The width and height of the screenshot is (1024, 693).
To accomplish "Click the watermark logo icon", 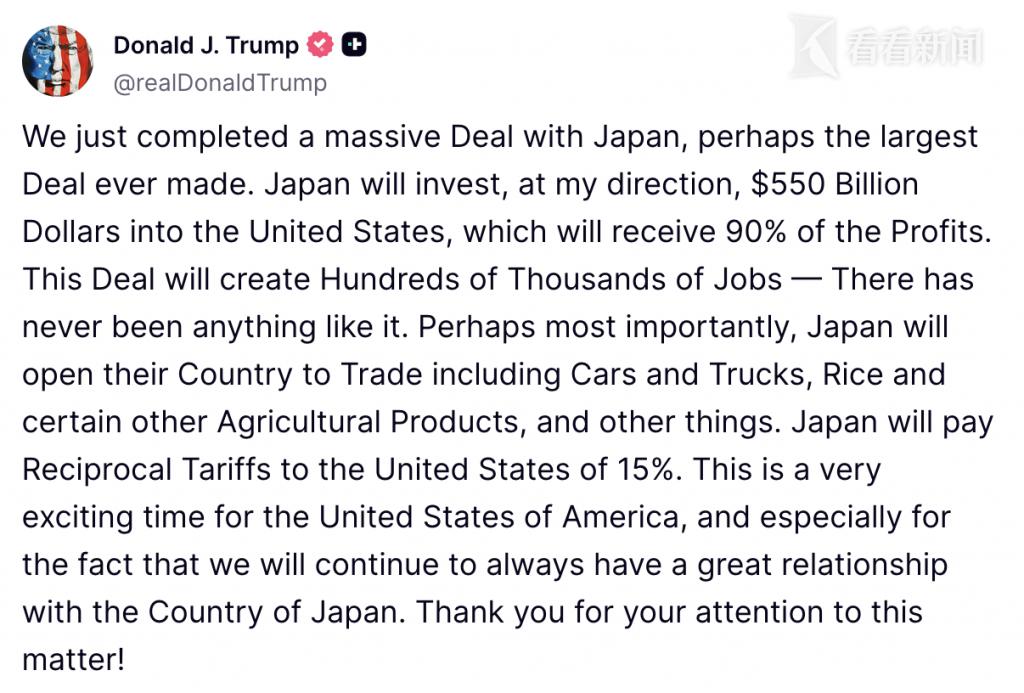I will tap(813, 47).
